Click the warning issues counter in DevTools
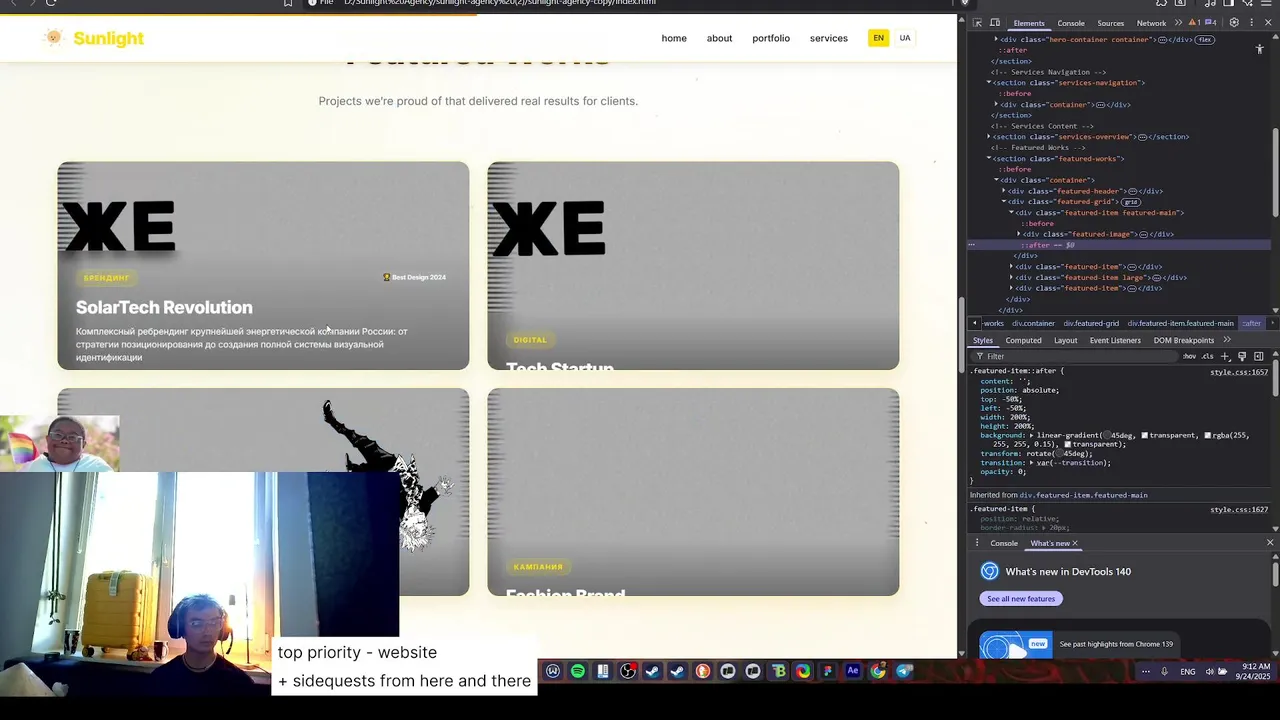The width and height of the screenshot is (1280, 720). tap(1193, 23)
